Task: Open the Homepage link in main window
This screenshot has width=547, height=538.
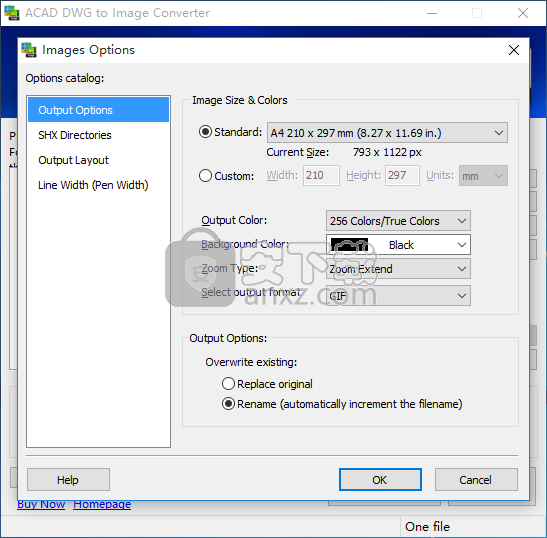Action: pos(102,505)
